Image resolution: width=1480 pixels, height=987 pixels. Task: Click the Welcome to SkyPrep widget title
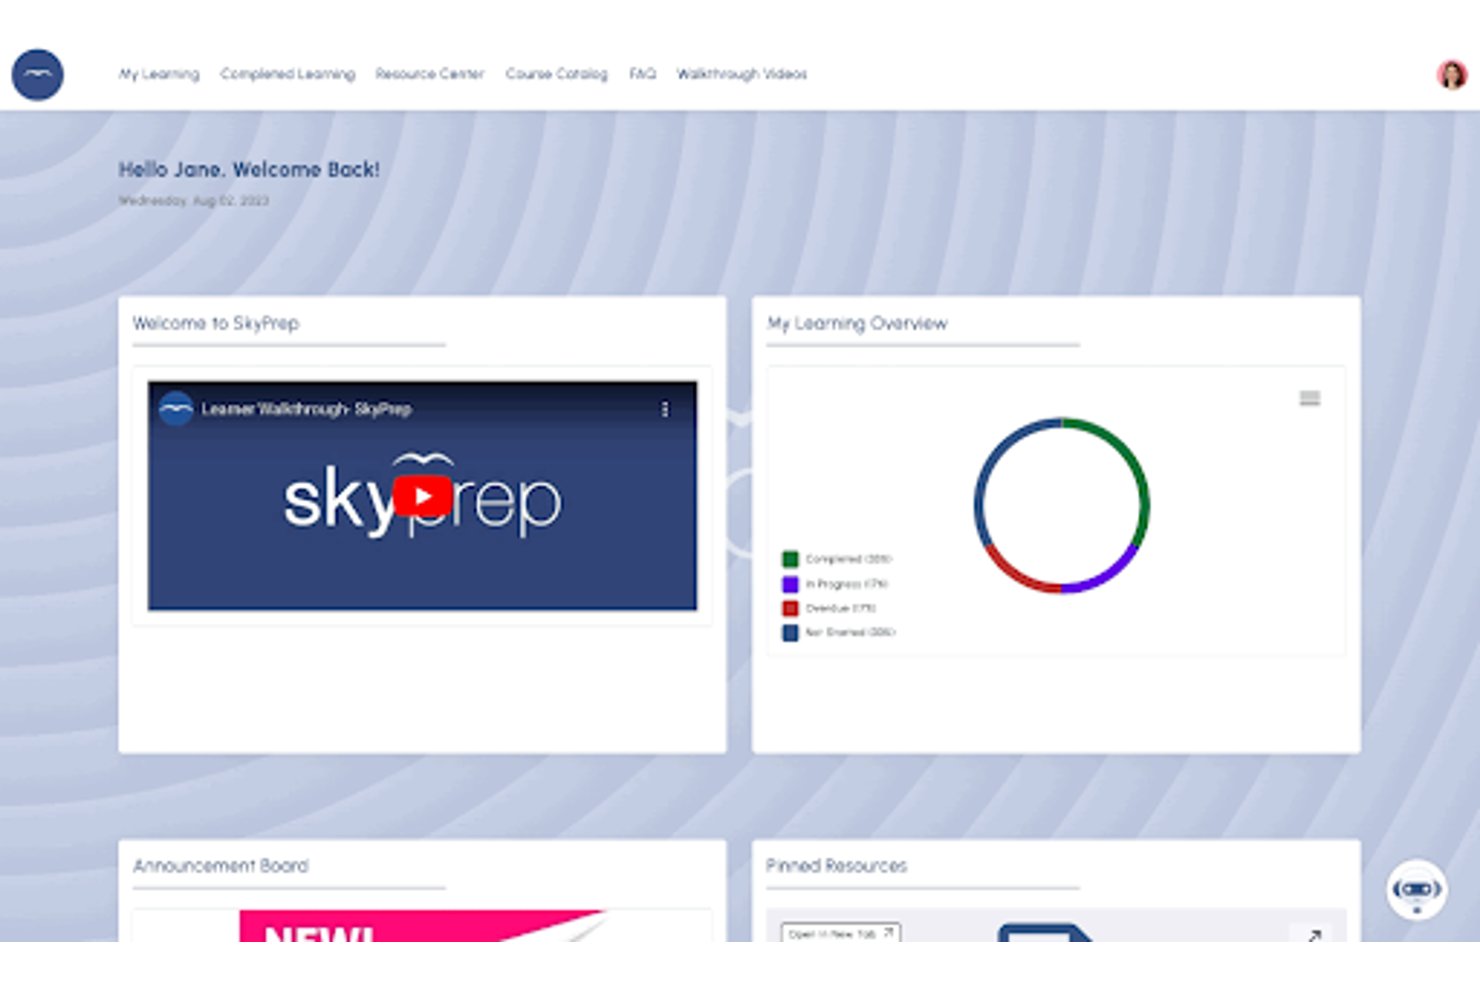[x=216, y=323]
